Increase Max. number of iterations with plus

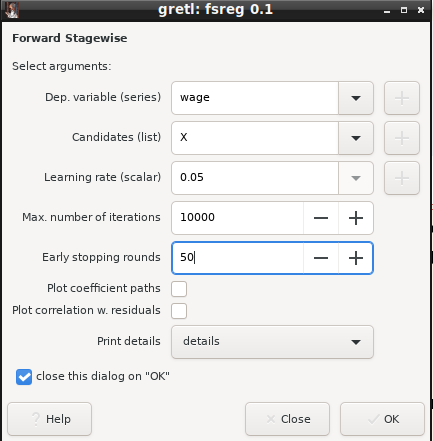(356, 218)
